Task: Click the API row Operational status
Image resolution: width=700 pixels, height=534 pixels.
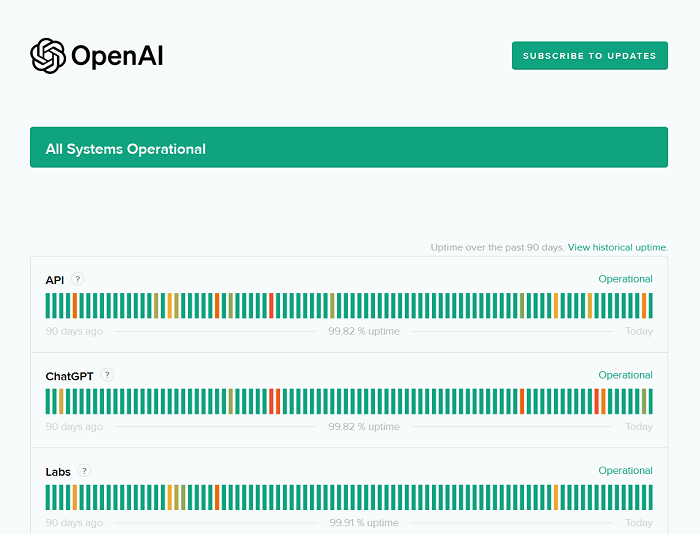Action: 625,279
